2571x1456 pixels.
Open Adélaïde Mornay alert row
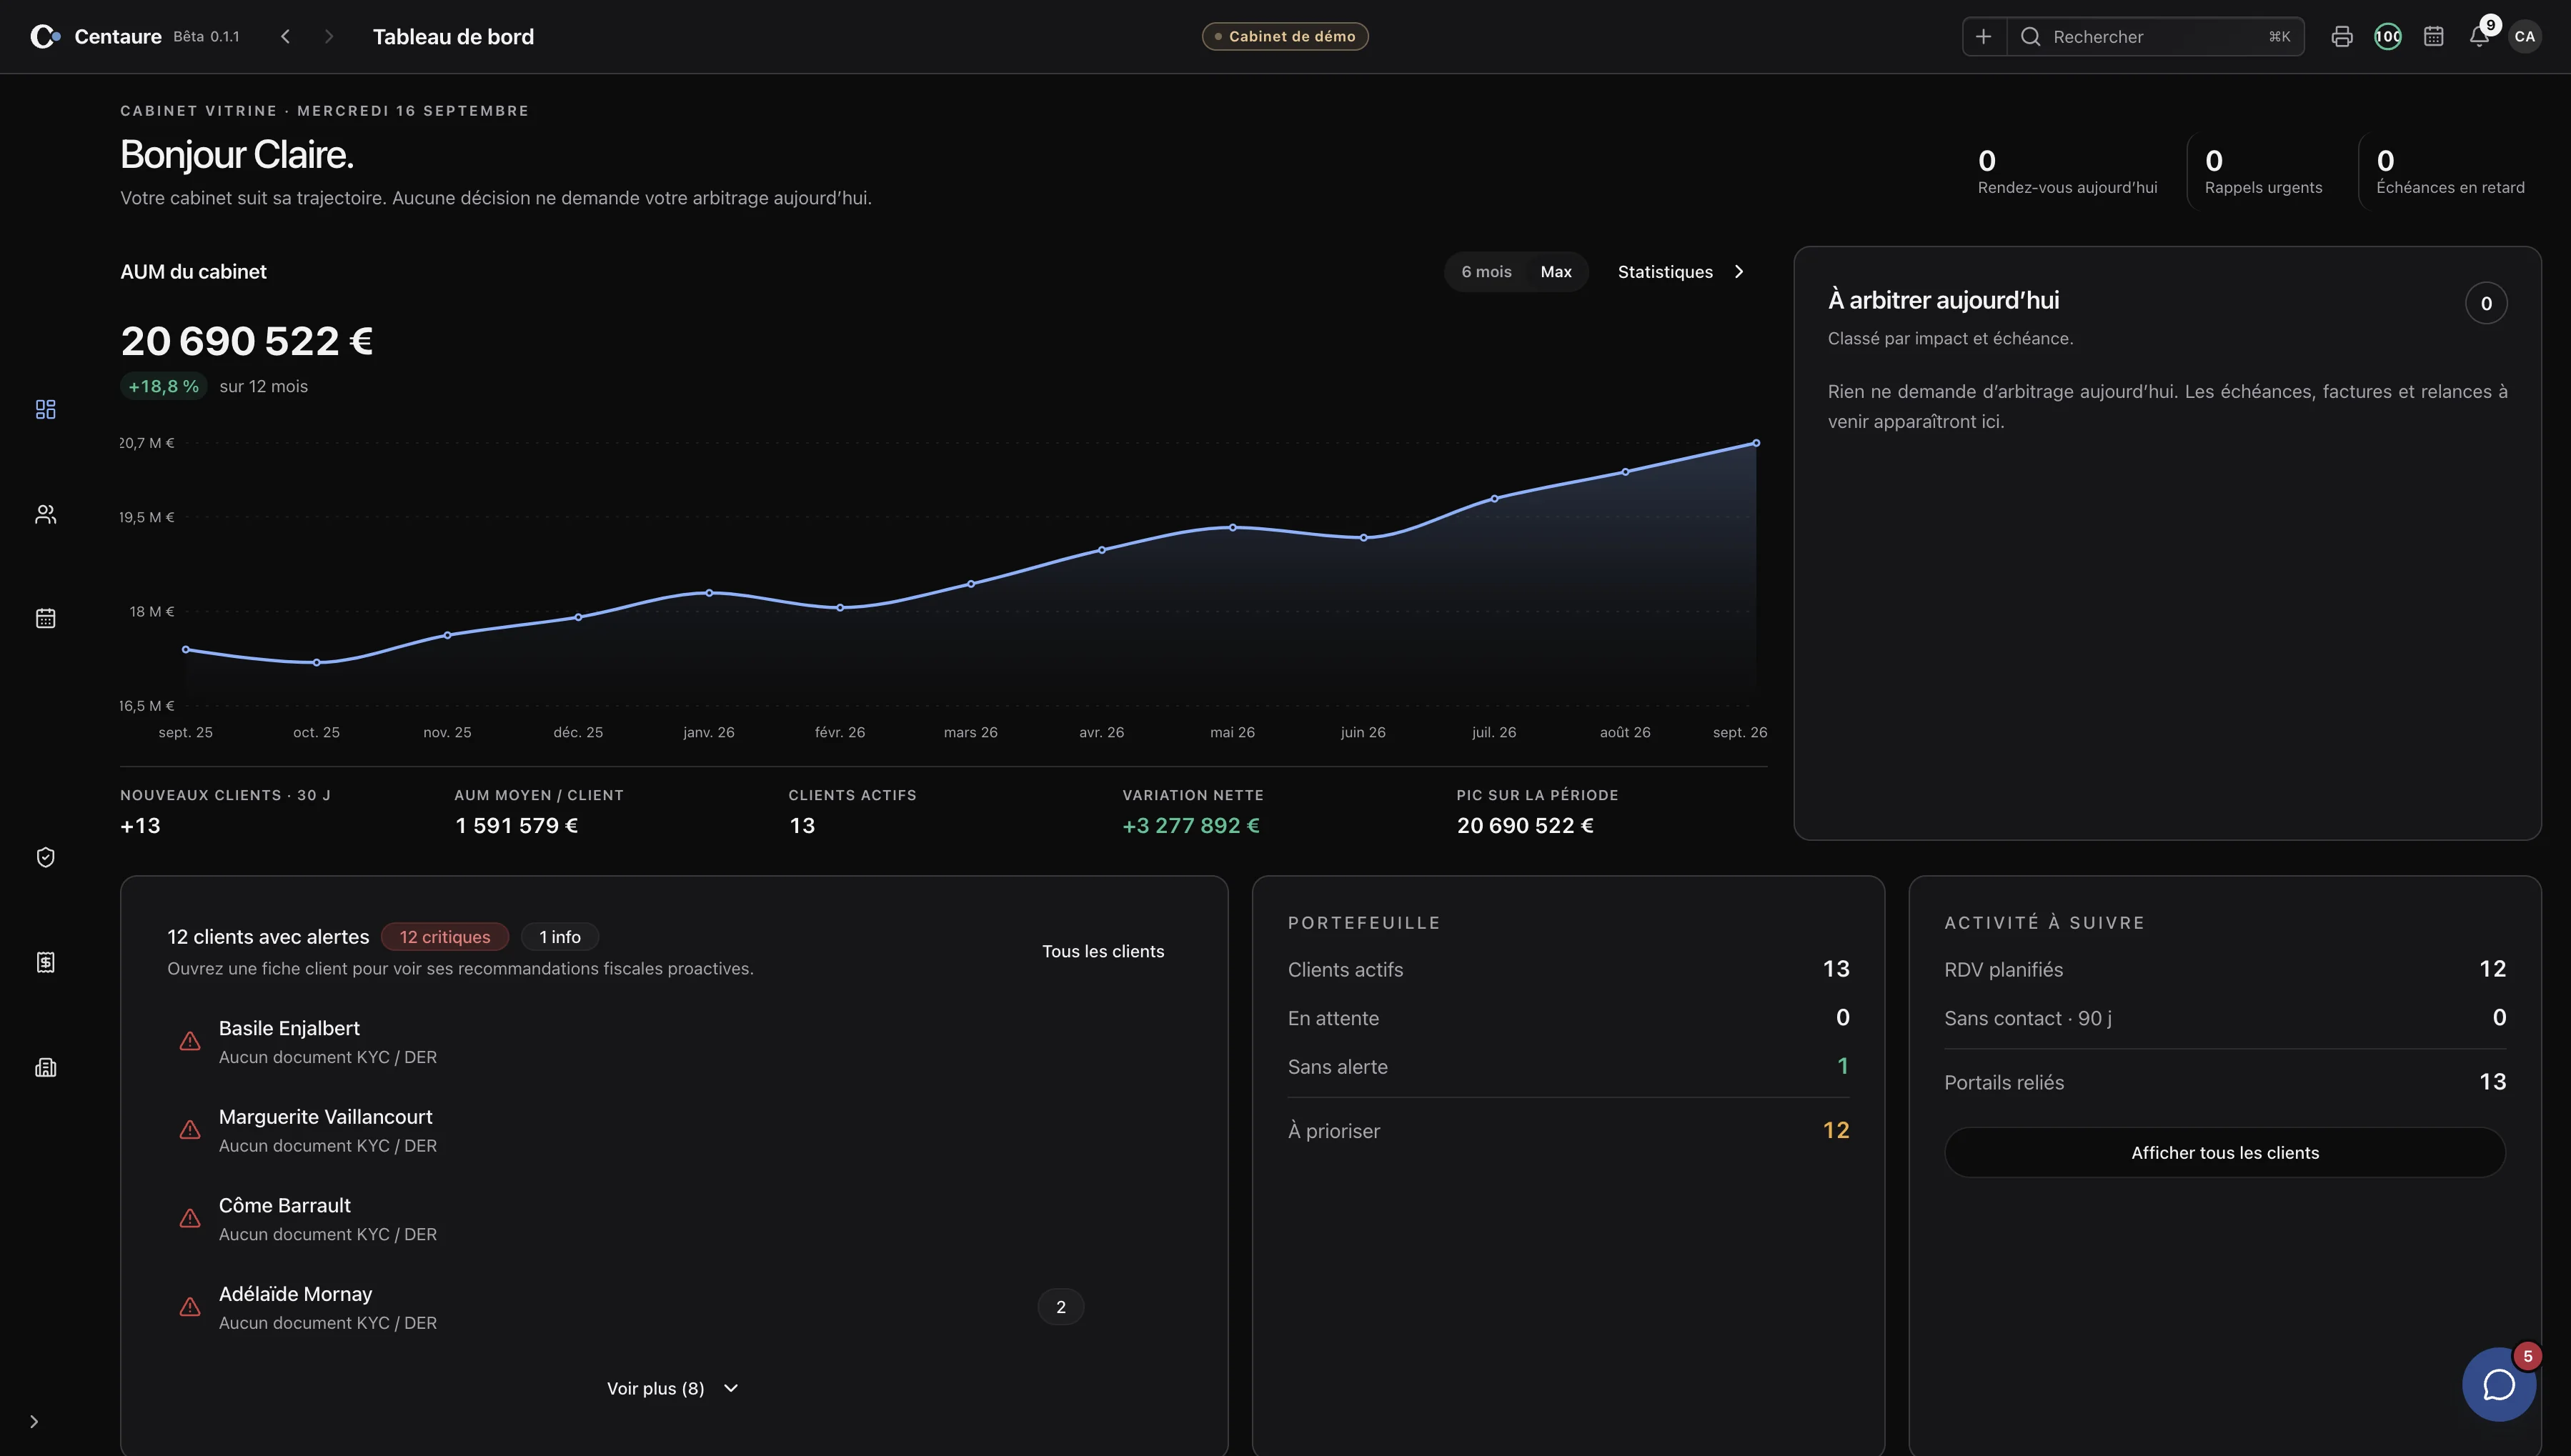[x=673, y=1307]
